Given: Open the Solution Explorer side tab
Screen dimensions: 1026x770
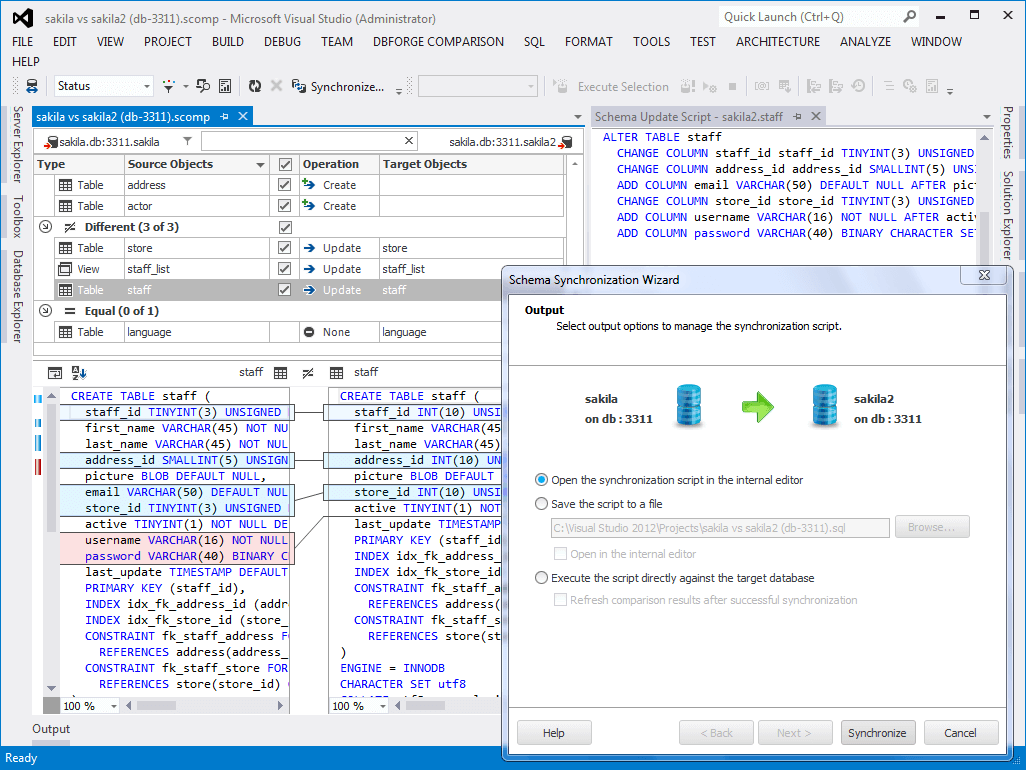Looking at the screenshot, I should (x=1008, y=215).
